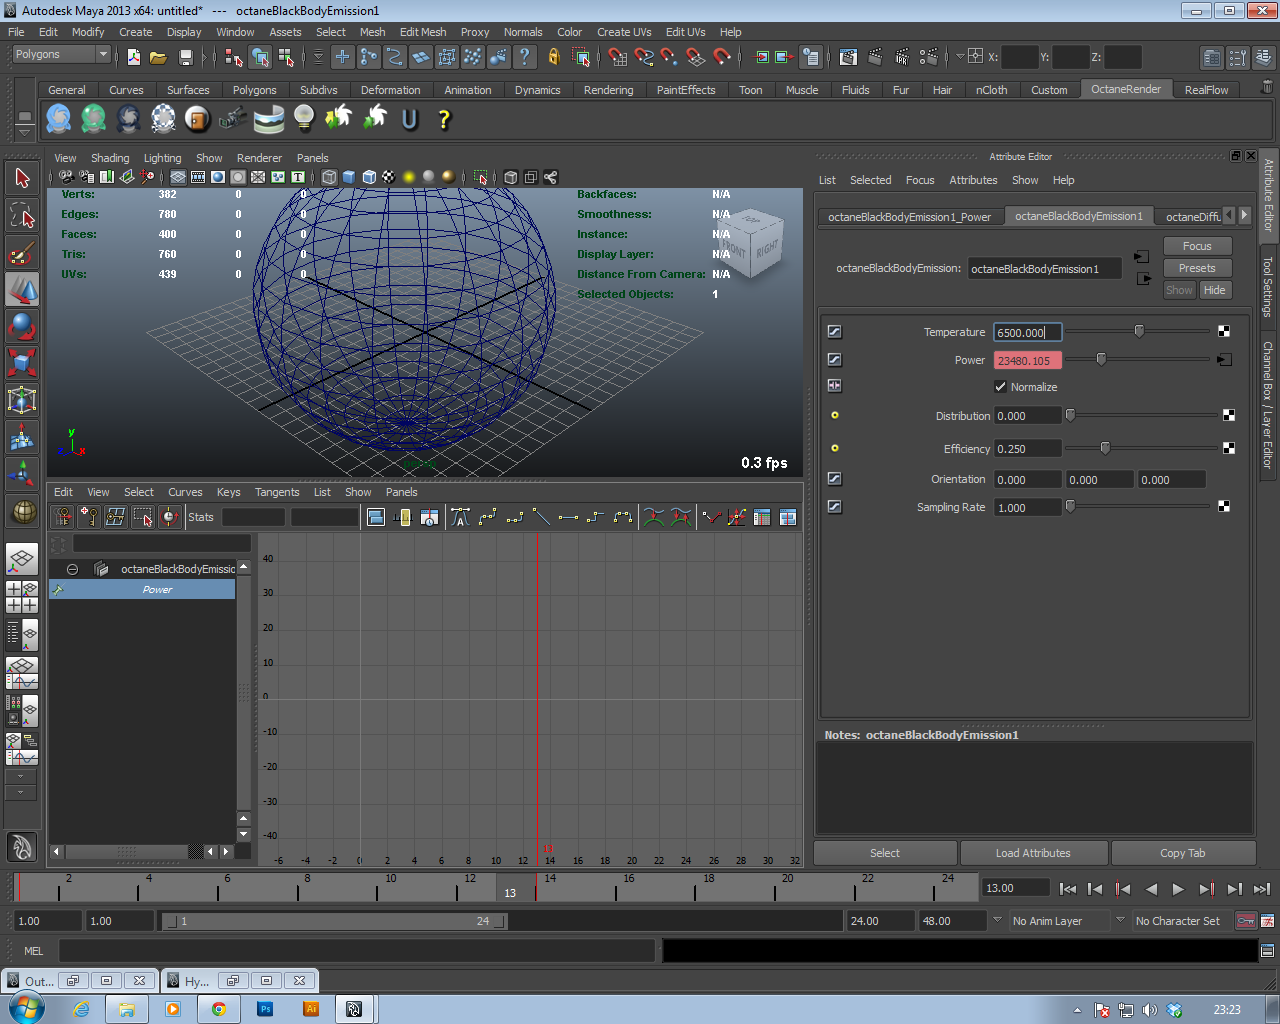The width and height of the screenshot is (1280, 1024).
Task: Click the Presets button
Action: click(1196, 268)
